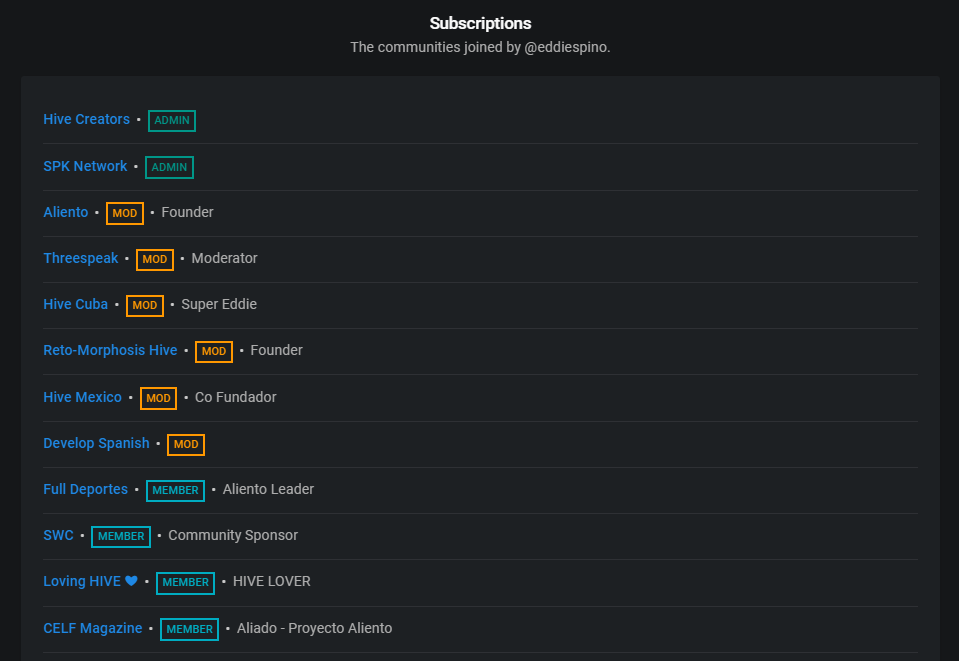Click the MEMBER badge beside Full Deportes

click(x=176, y=490)
